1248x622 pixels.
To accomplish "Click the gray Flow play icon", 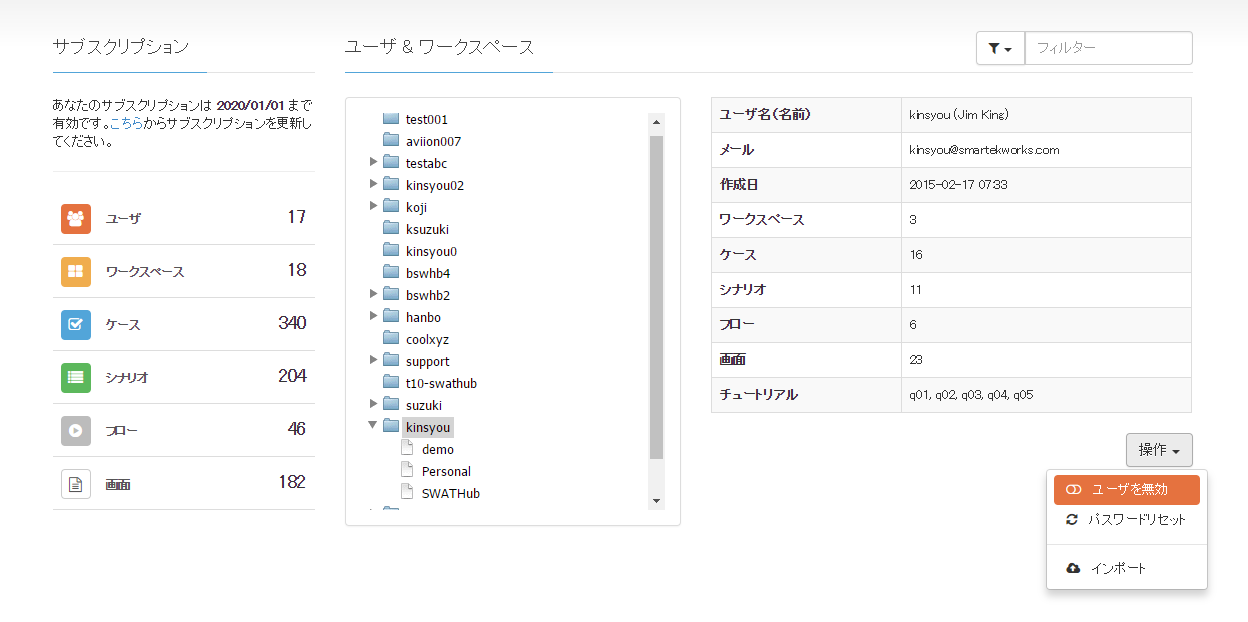I will pos(76,430).
